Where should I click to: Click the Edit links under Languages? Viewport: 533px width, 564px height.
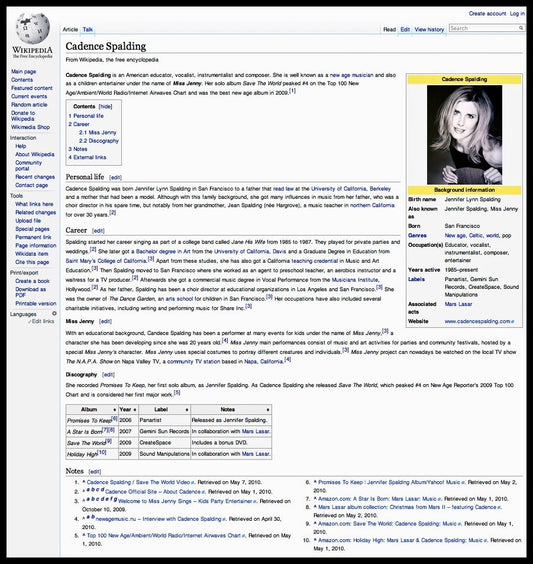[43, 321]
